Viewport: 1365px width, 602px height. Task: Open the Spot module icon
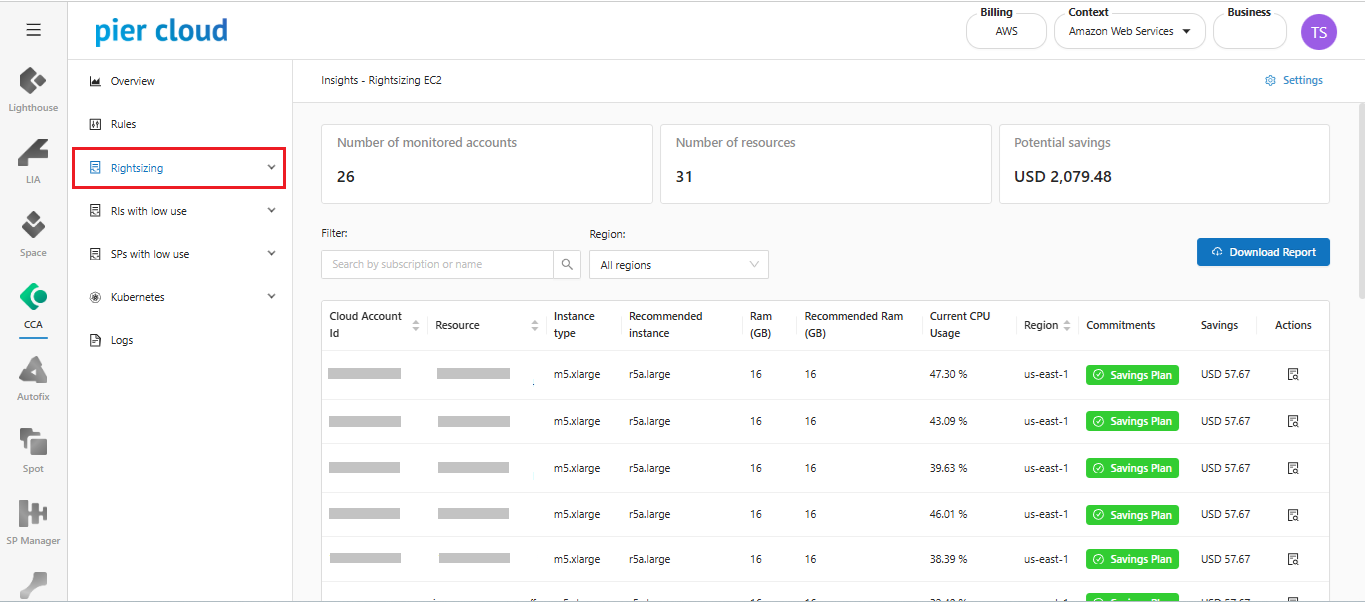tap(33, 449)
